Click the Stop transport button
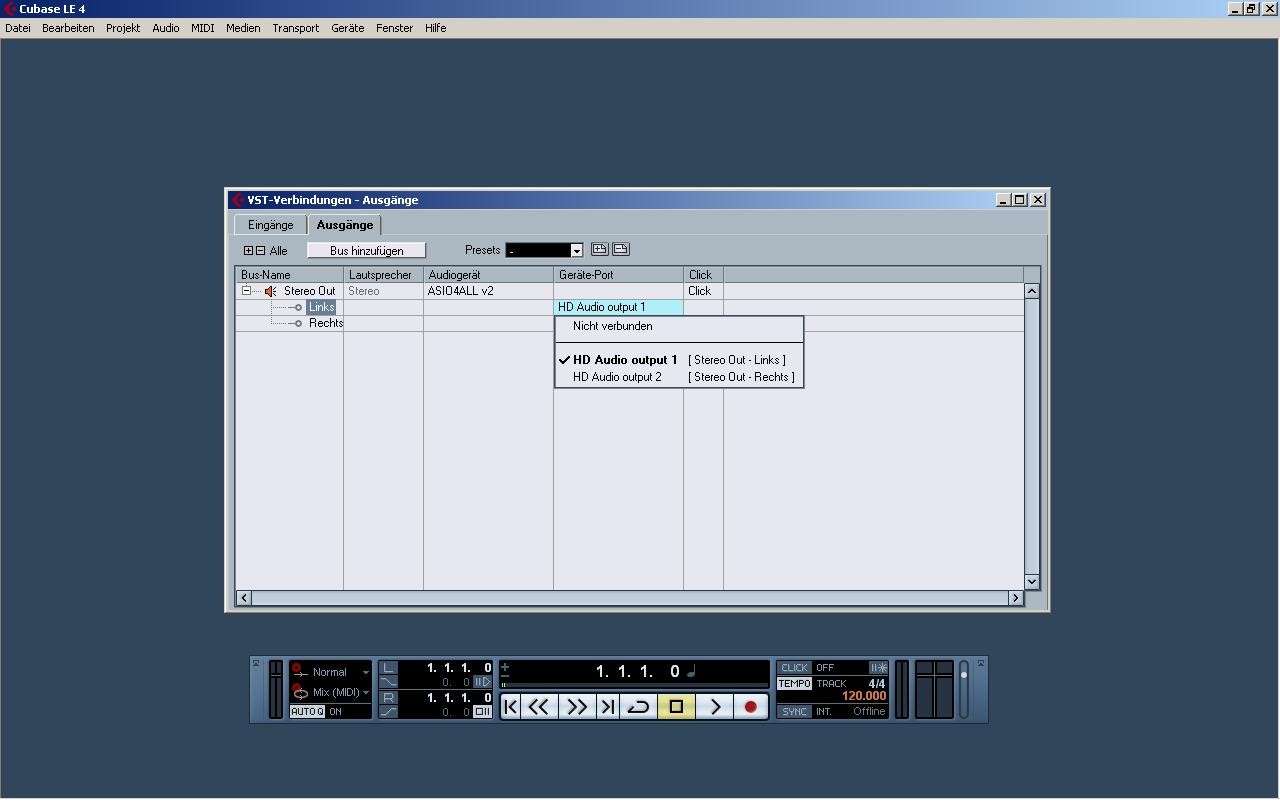Image resolution: width=1280 pixels, height=802 pixels. pyautogui.click(x=676, y=707)
